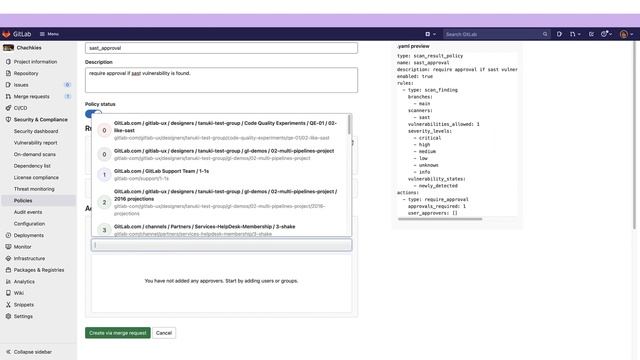Open Security dashboard link
The height and width of the screenshot is (360, 640).
[36, 131]
